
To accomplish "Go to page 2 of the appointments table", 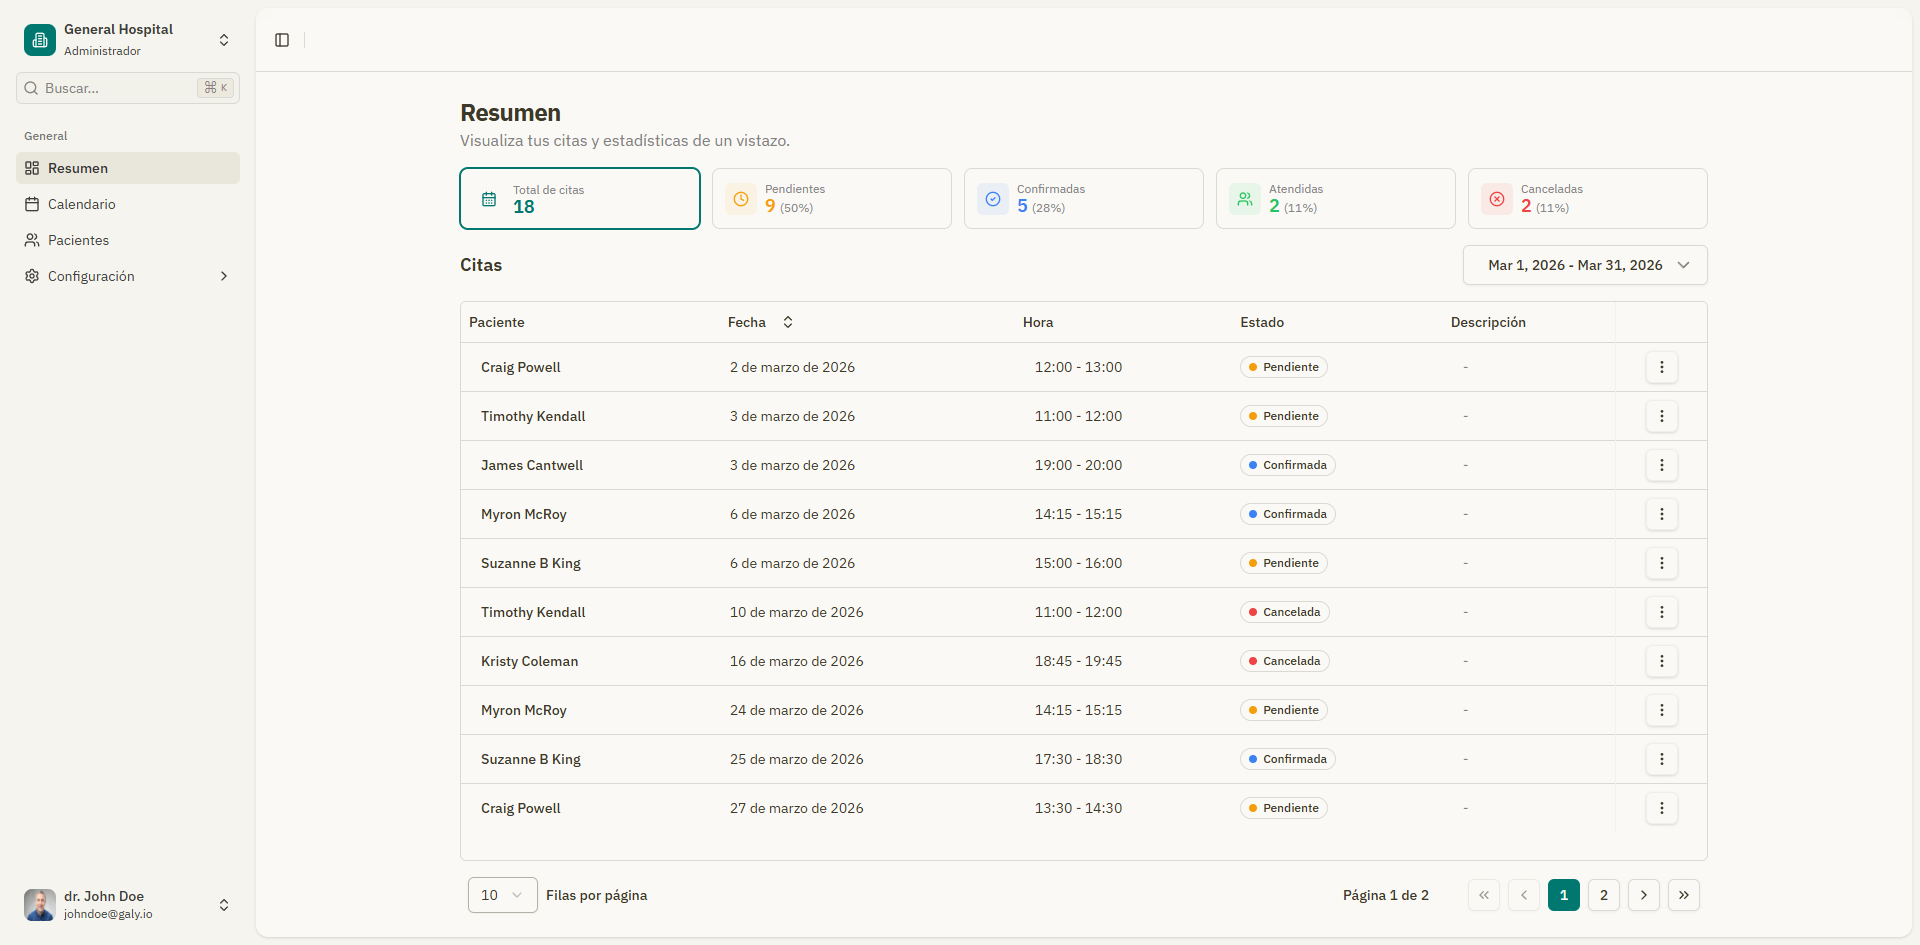I will coord(1603,895).
